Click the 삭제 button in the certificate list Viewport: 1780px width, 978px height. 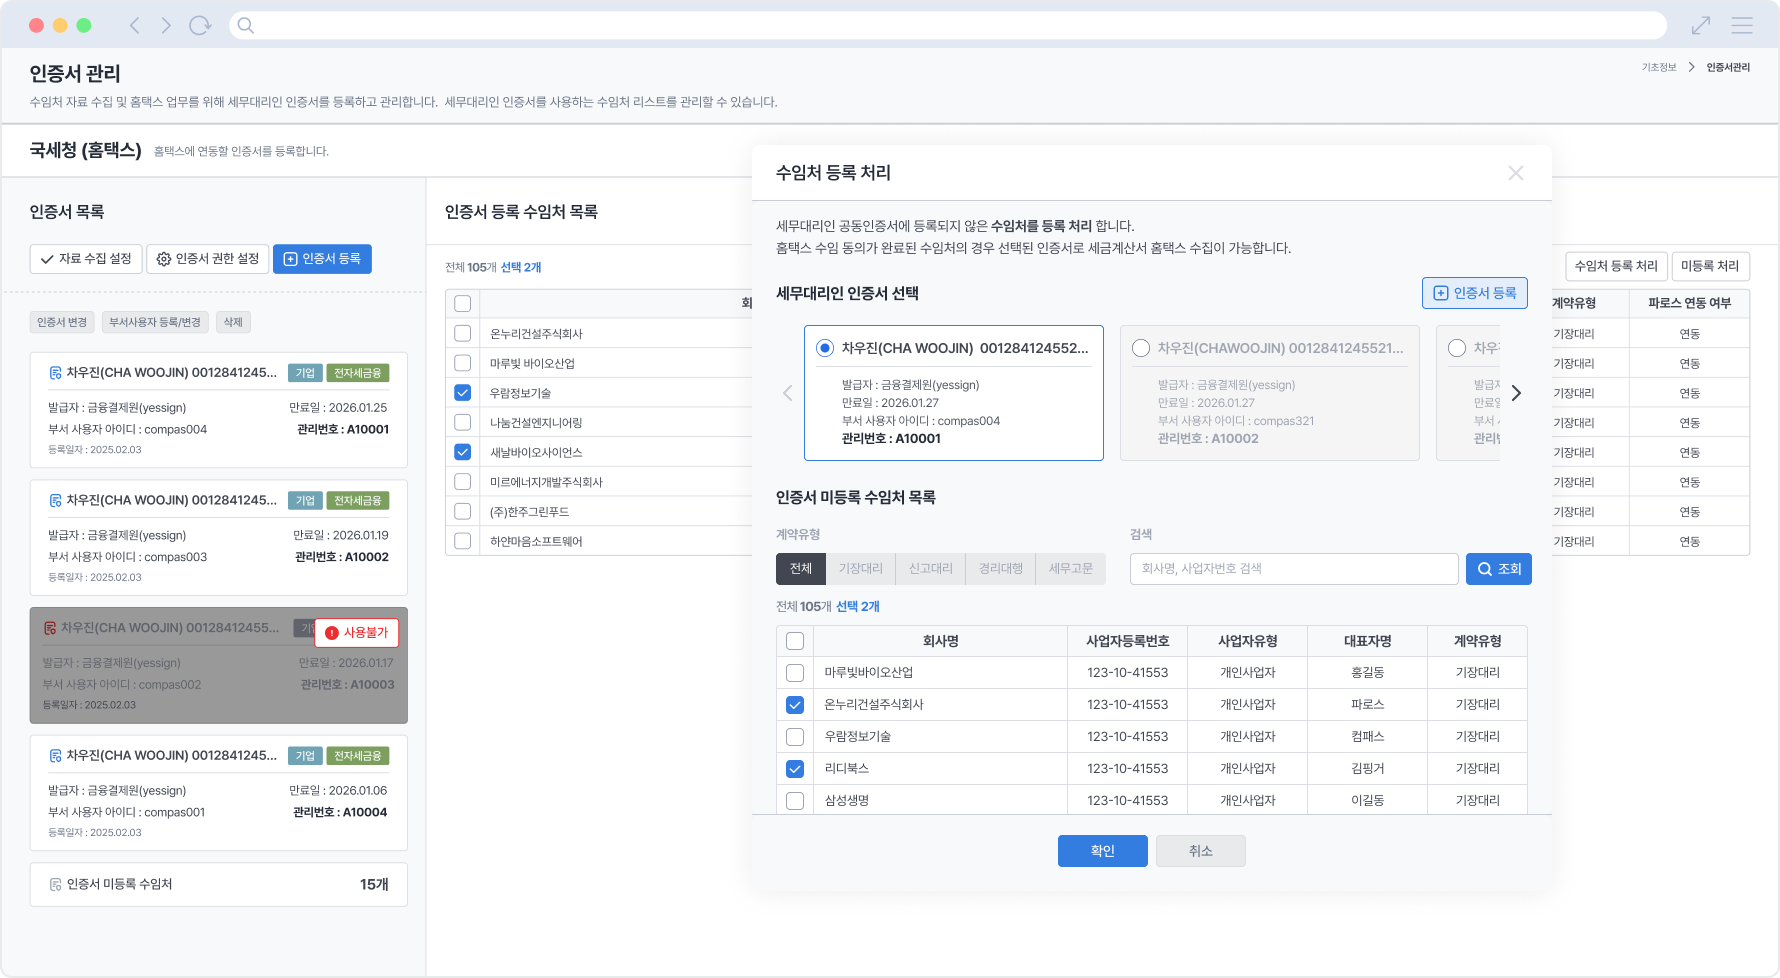(232, 321)
